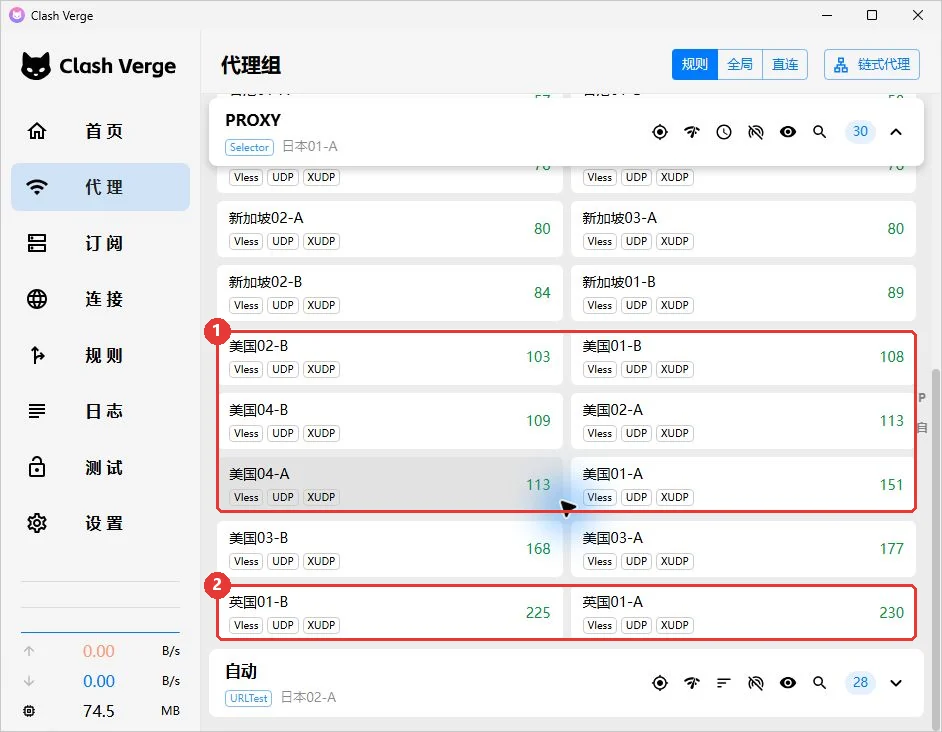Run delay test for PROXY group
Viewport: 942px width, 732px height.
point(692,132)
